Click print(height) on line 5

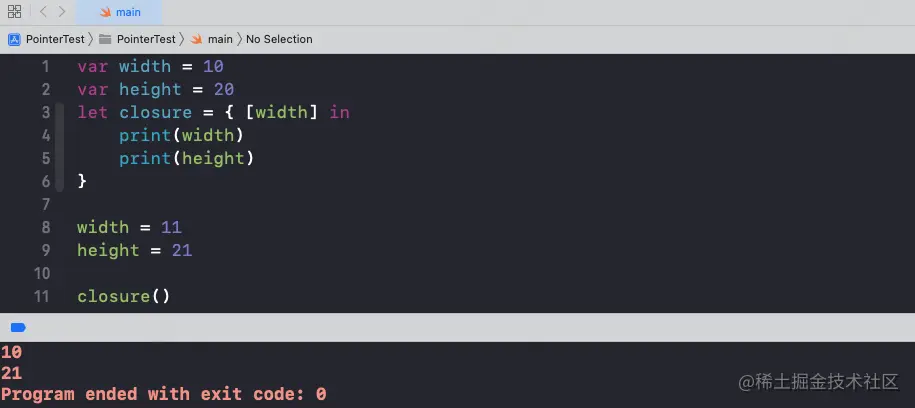click(x=186, y=158)
